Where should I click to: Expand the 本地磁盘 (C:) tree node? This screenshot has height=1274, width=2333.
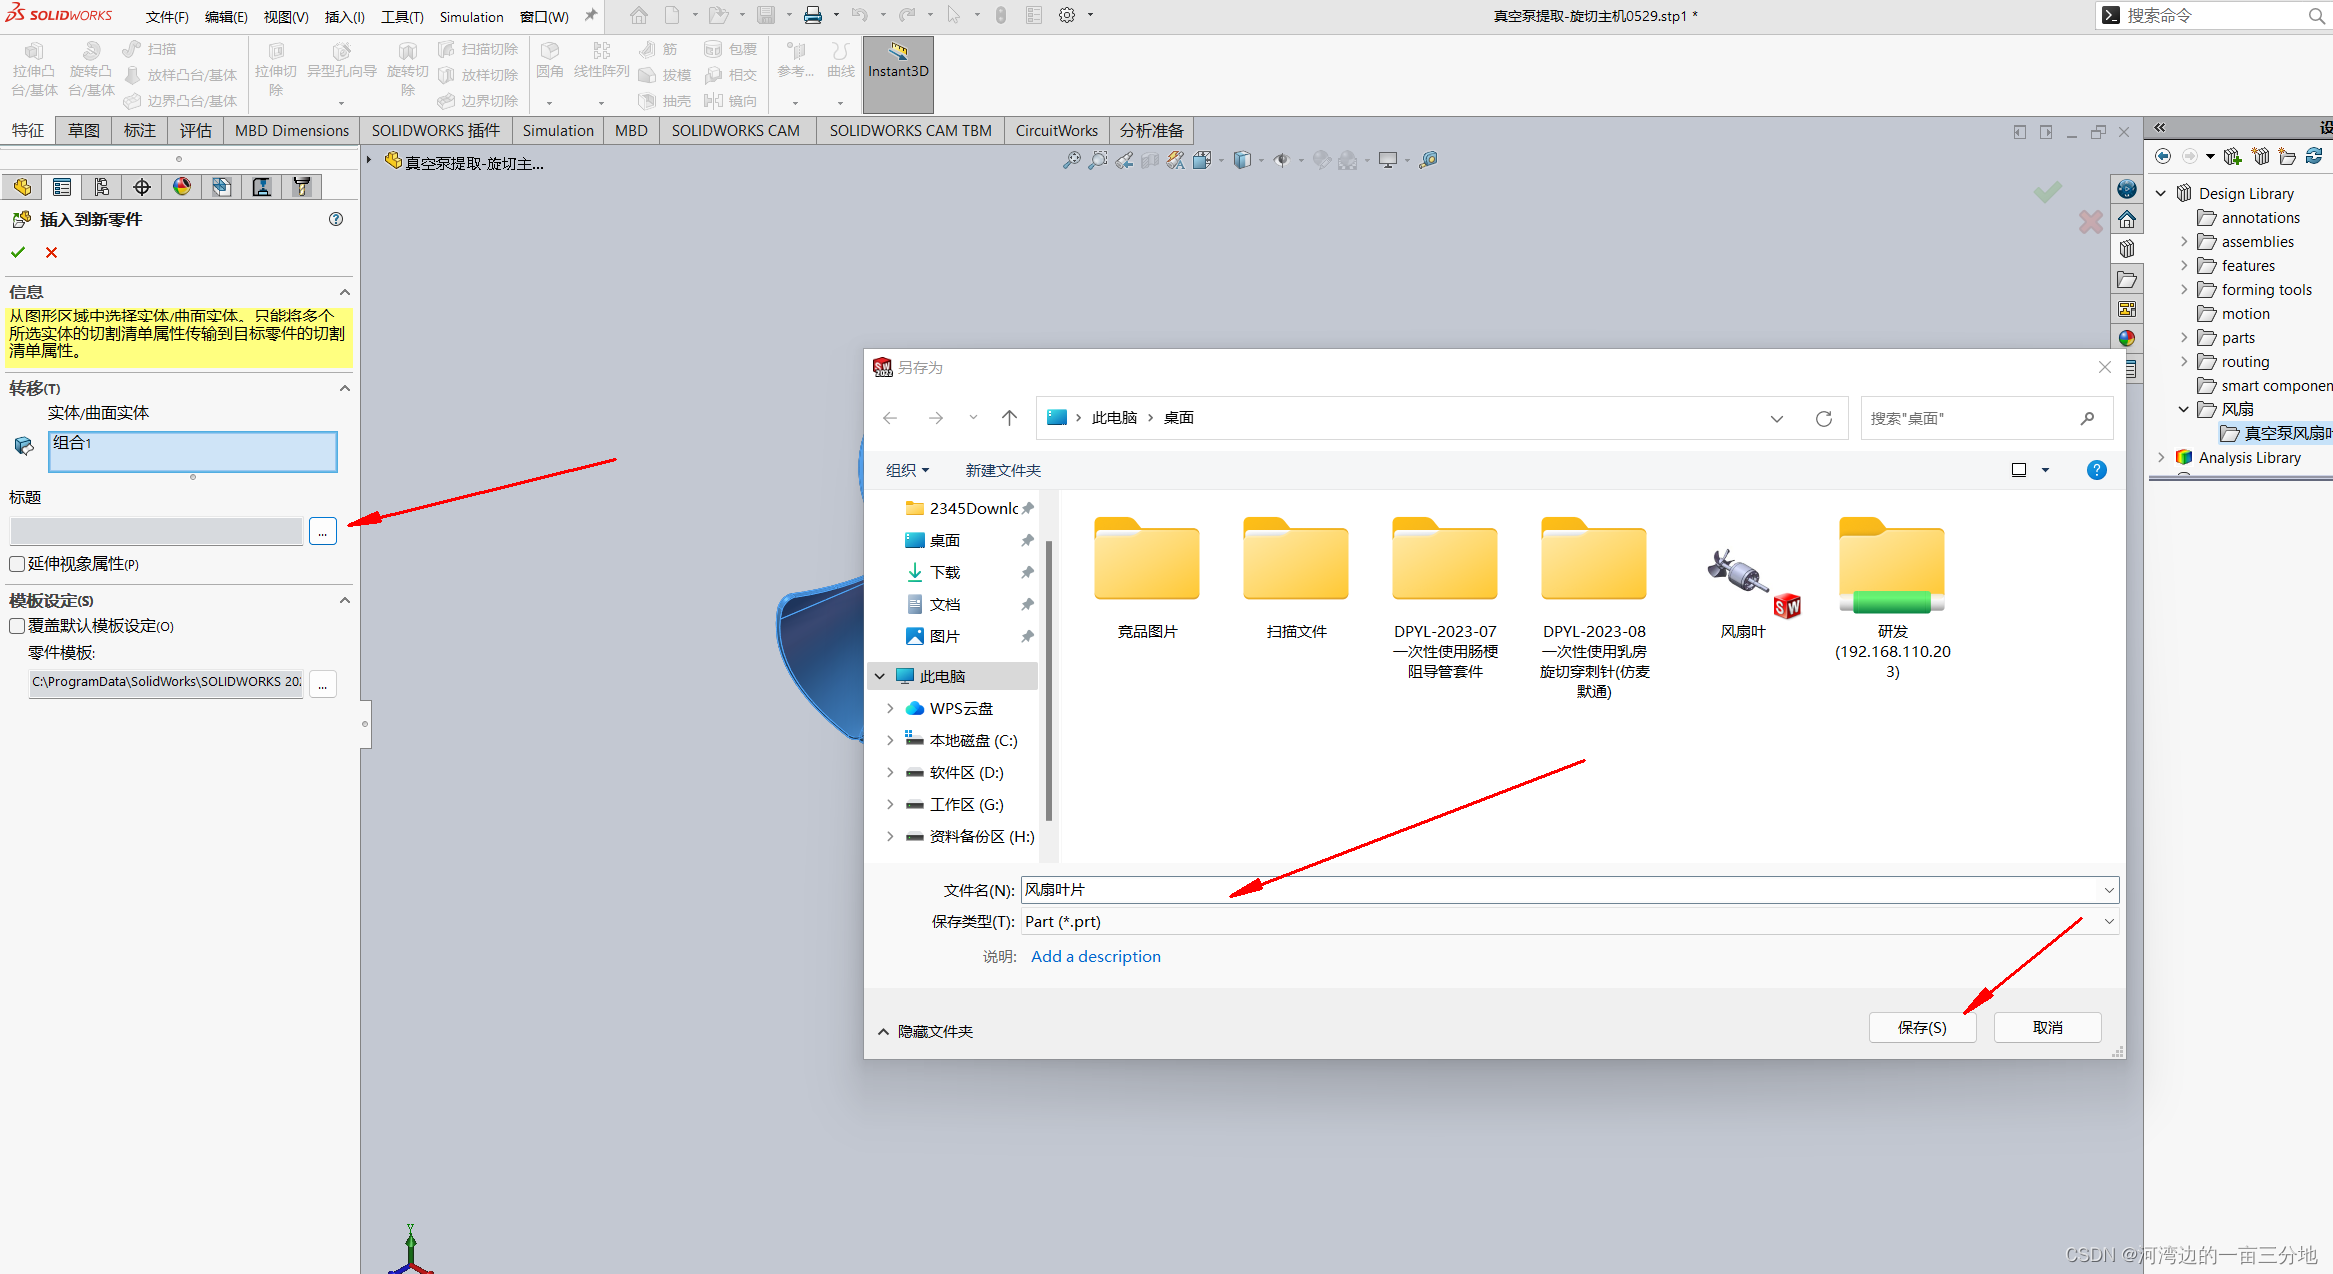(890, 740)
